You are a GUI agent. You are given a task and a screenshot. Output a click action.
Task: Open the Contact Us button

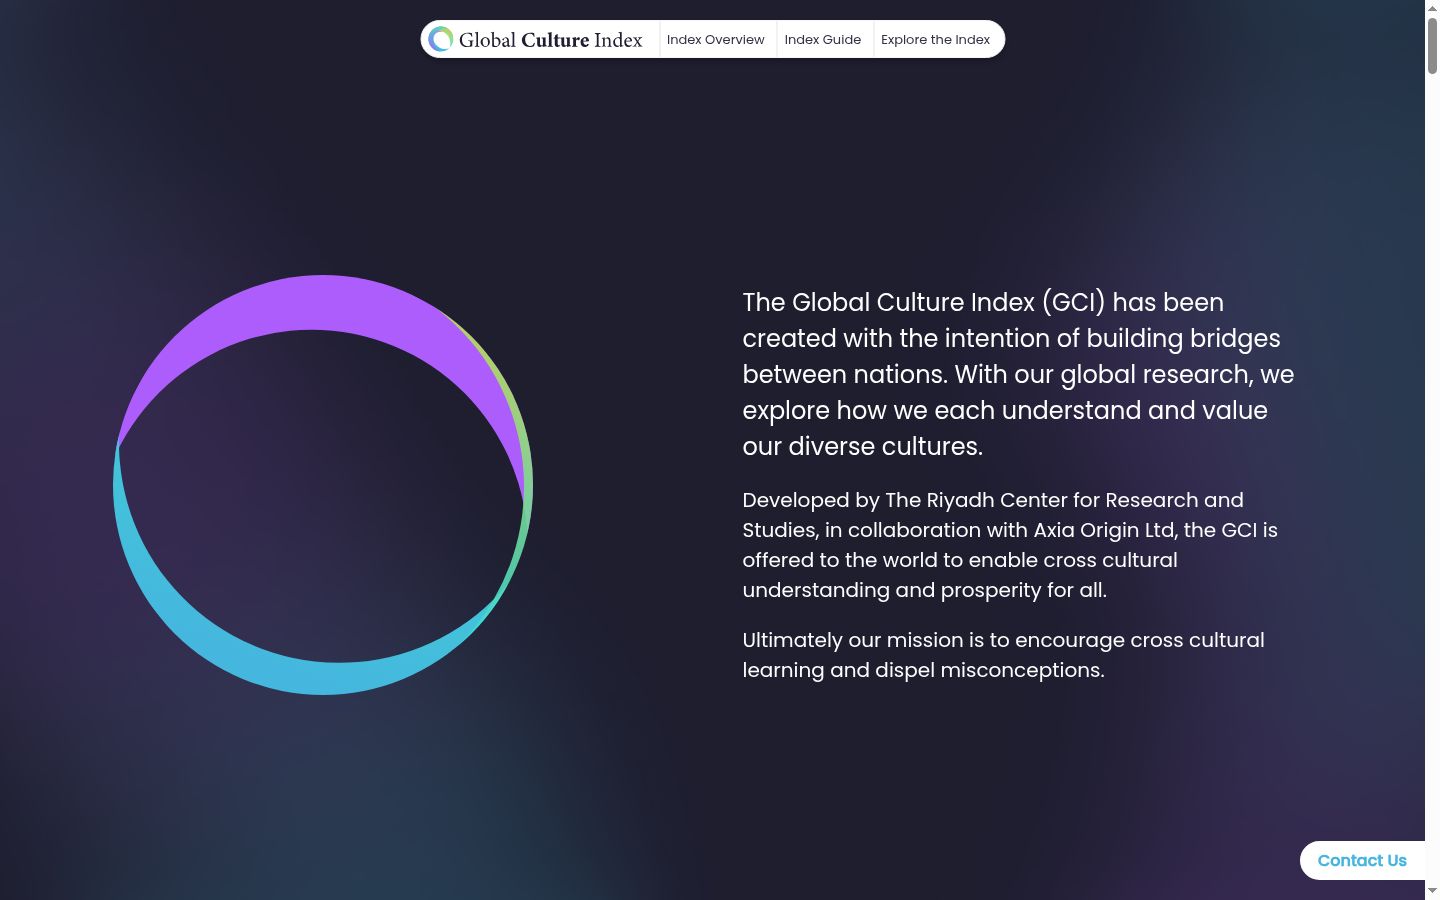click(x=1362, y=861)
